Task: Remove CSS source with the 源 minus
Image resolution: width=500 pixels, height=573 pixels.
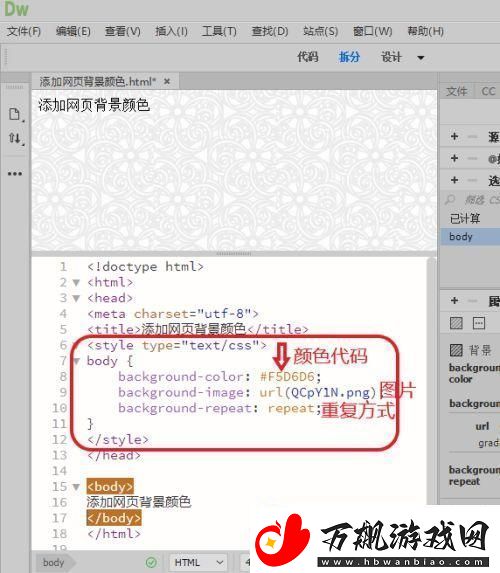Action: (x=473, y=137)
